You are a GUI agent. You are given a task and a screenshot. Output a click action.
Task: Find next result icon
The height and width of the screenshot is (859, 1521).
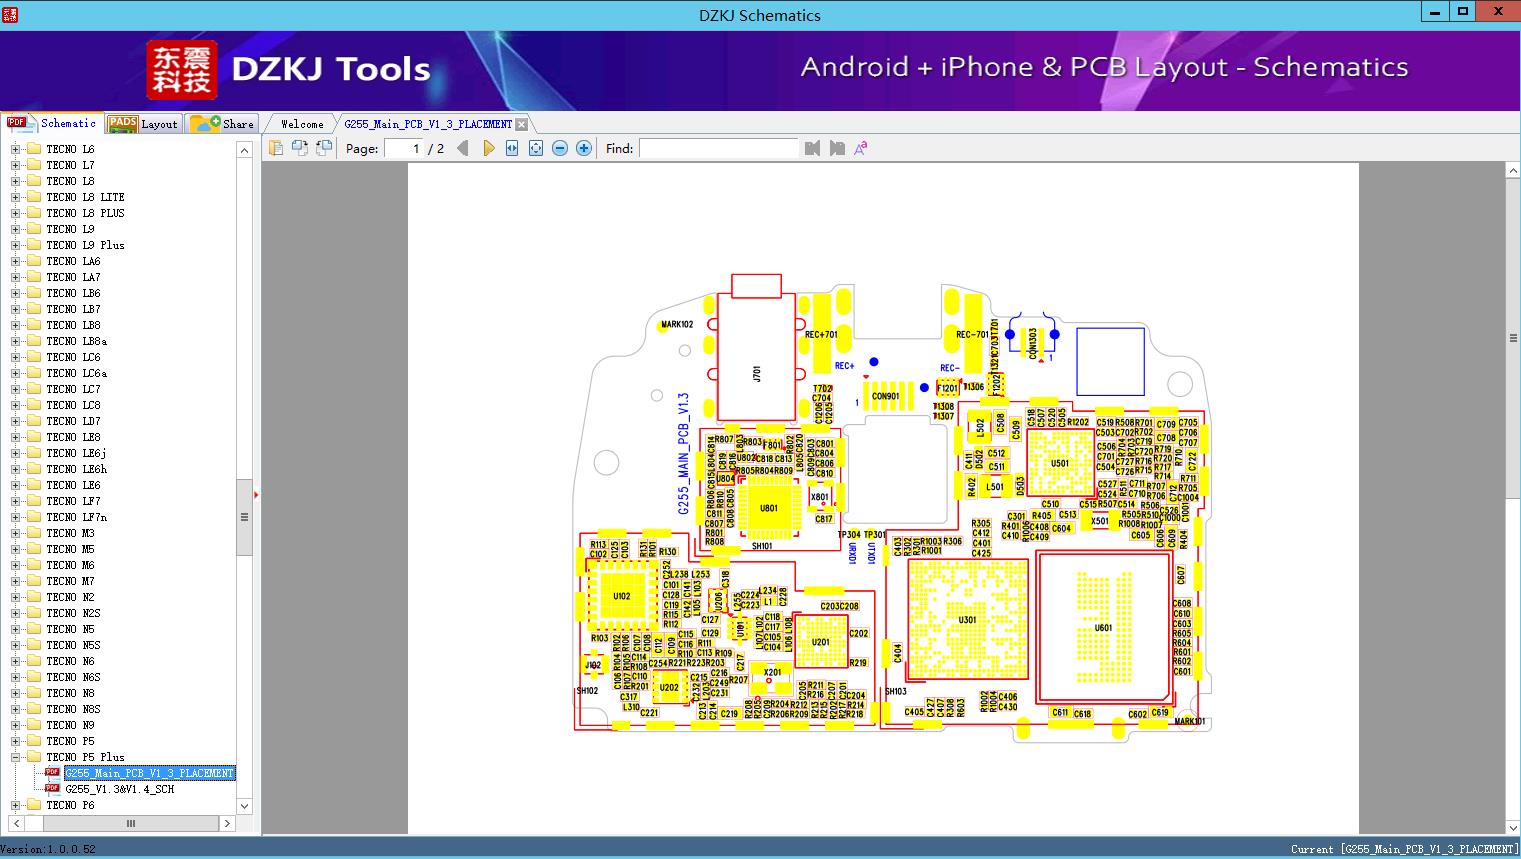pyautogui.click(x=837, y=148)
